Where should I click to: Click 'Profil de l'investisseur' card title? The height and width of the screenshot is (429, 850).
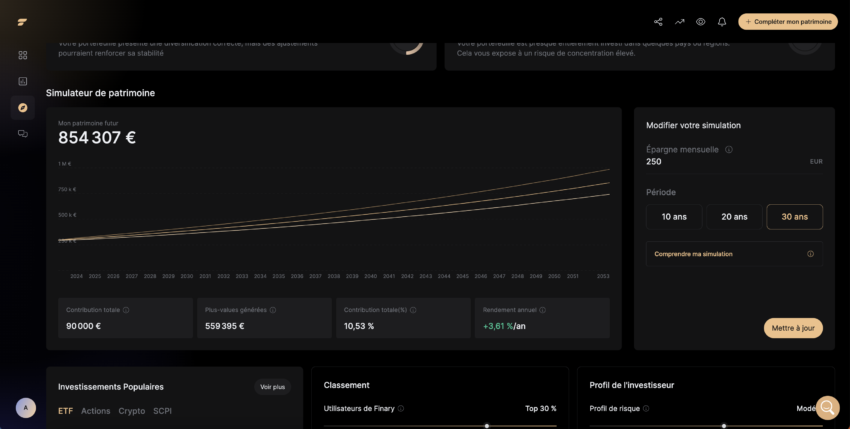pyautogui.click(x=632, y=385)
